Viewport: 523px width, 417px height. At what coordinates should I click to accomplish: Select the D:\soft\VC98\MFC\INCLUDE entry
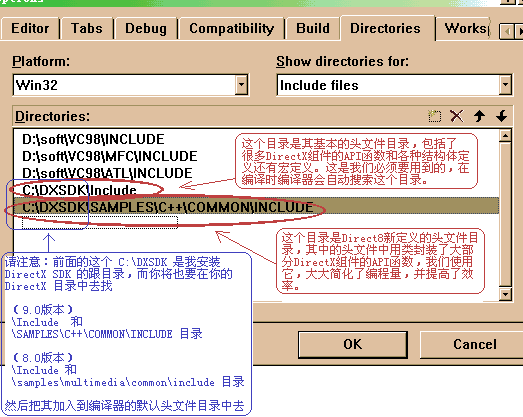pyautogui.click(x=110, y=156)
